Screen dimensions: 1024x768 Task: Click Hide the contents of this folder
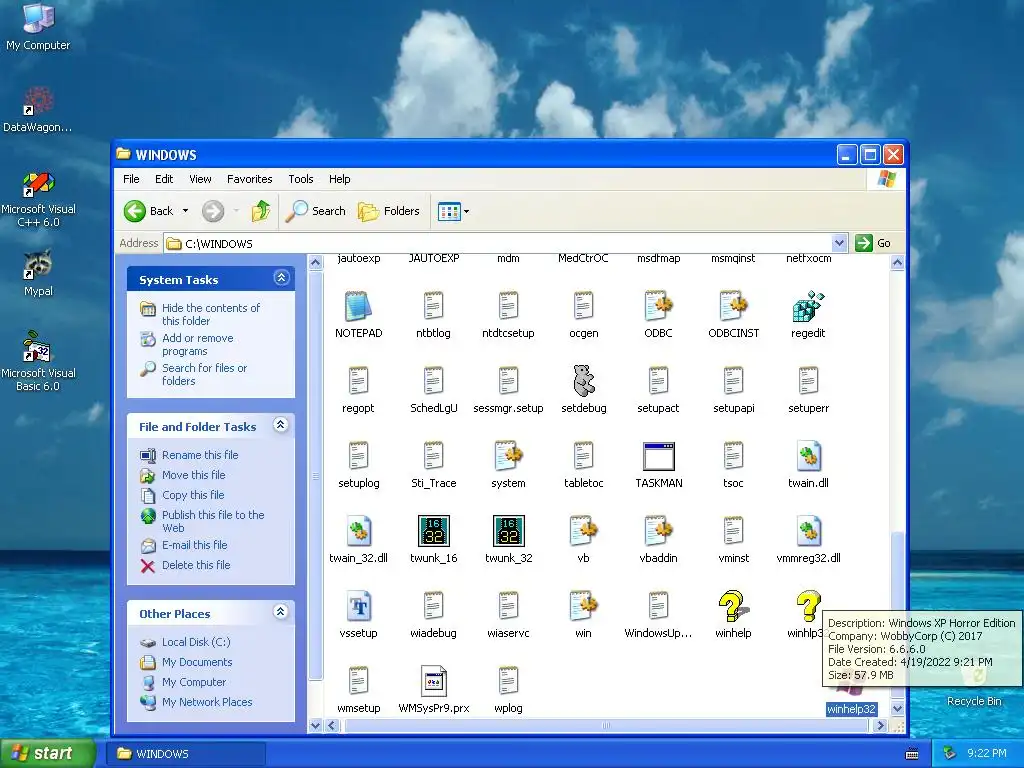coord(210,314)
